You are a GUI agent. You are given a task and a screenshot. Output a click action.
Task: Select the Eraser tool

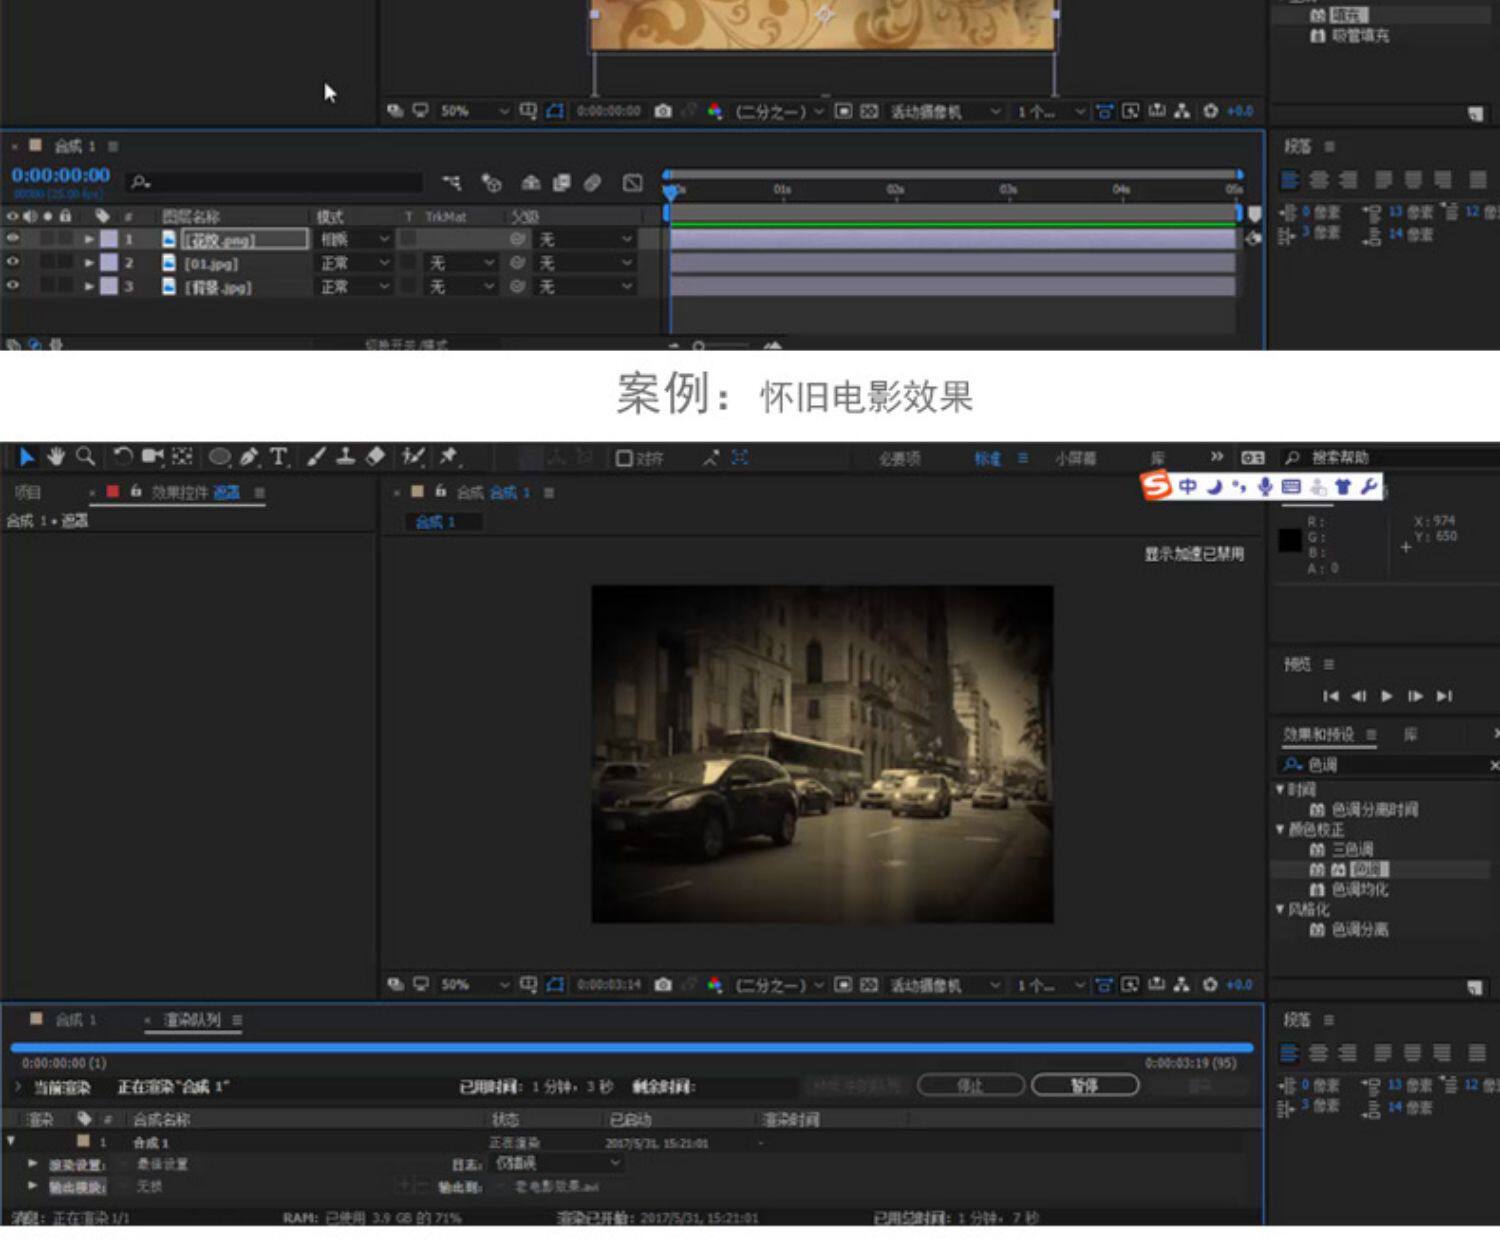pos(376,457)
